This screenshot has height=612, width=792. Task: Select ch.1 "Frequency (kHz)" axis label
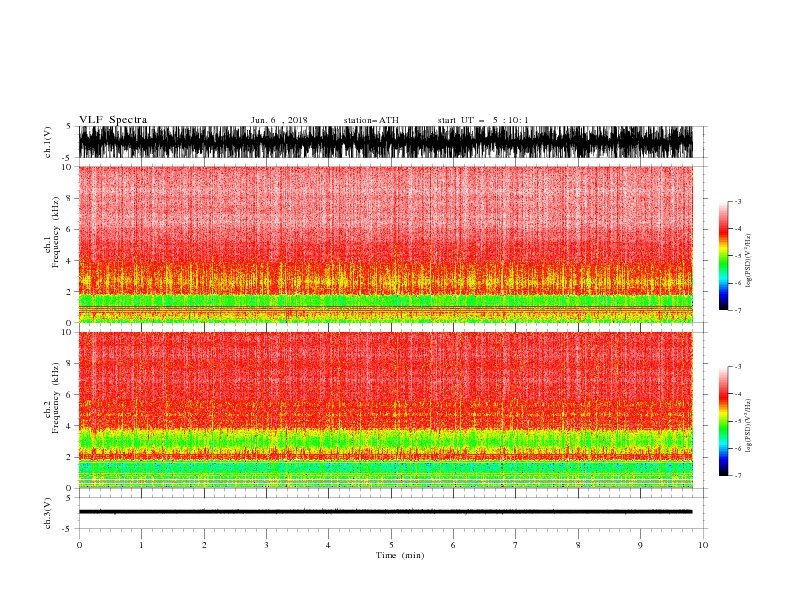point(56,232)
